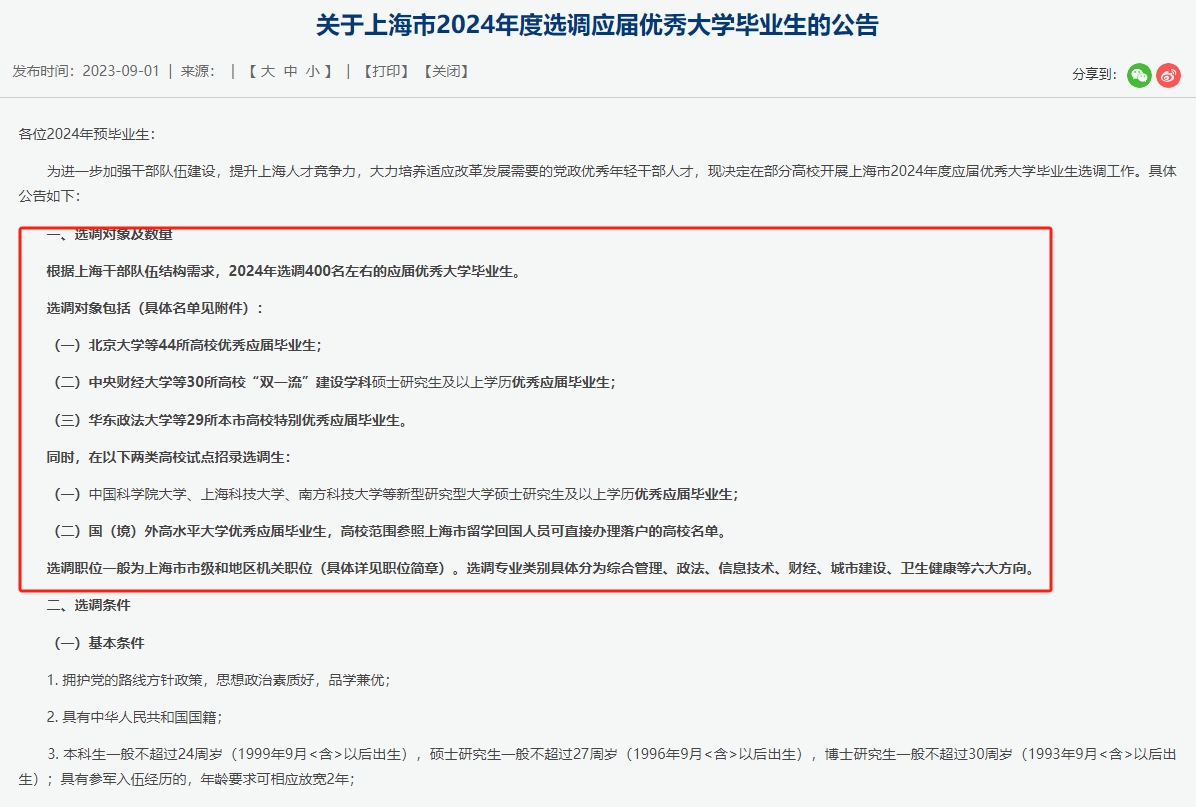The width and height of the screenshot is (1196, 807).
Task: Select 小 to shrink the article font
Action: click(315, 71)
